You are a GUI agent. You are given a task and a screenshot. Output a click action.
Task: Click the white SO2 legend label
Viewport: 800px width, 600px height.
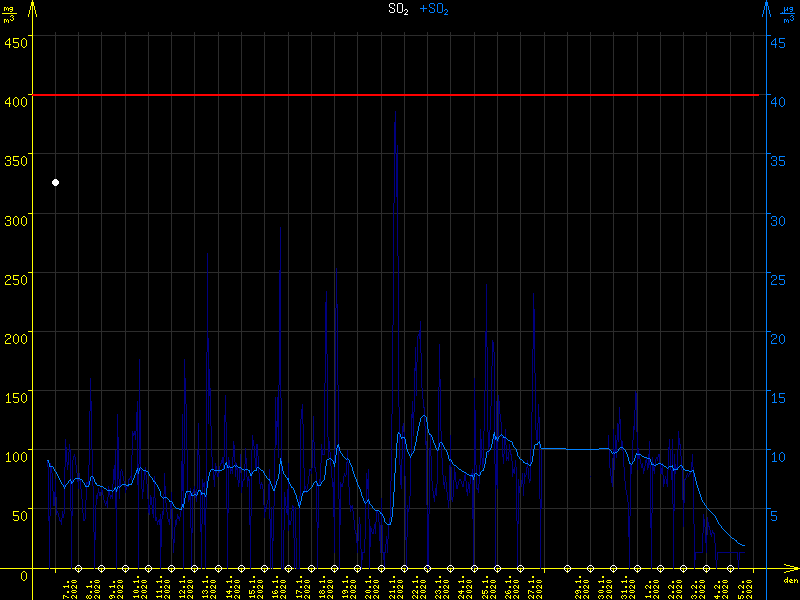[398, 9]
